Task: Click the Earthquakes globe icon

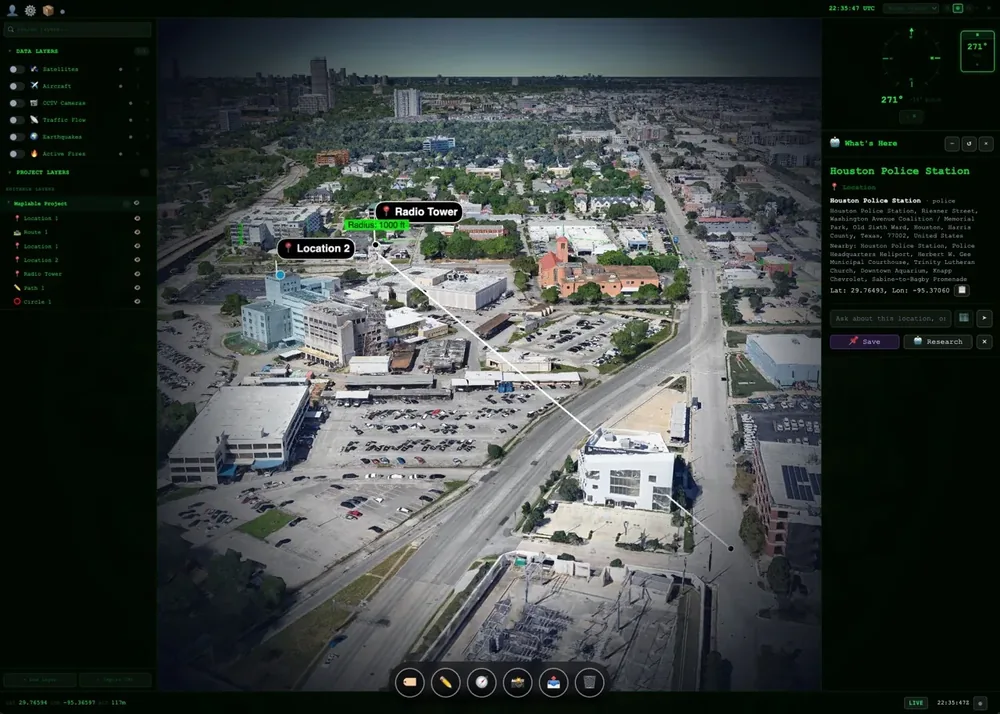Action: [x=34, y=136]
